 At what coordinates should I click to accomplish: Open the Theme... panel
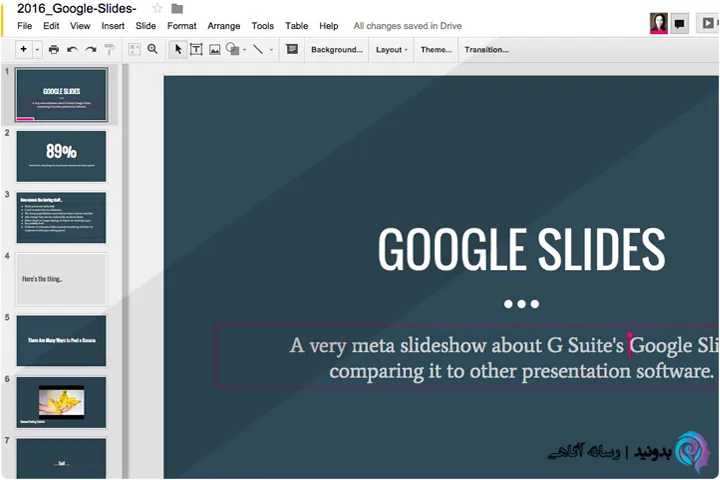(x=436, y=50)
